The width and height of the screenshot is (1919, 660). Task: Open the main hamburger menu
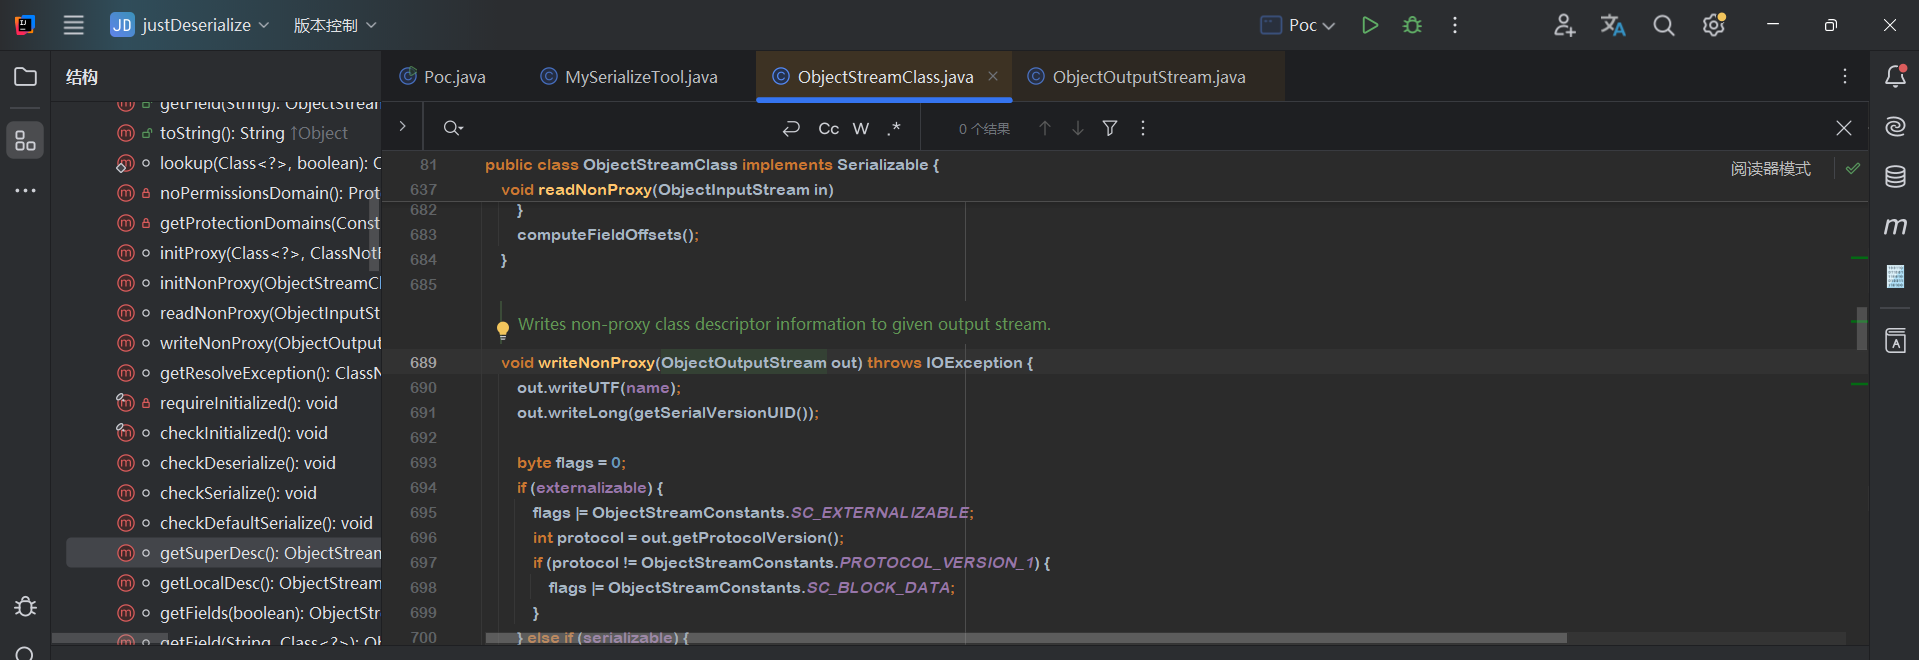pos(73,25)
